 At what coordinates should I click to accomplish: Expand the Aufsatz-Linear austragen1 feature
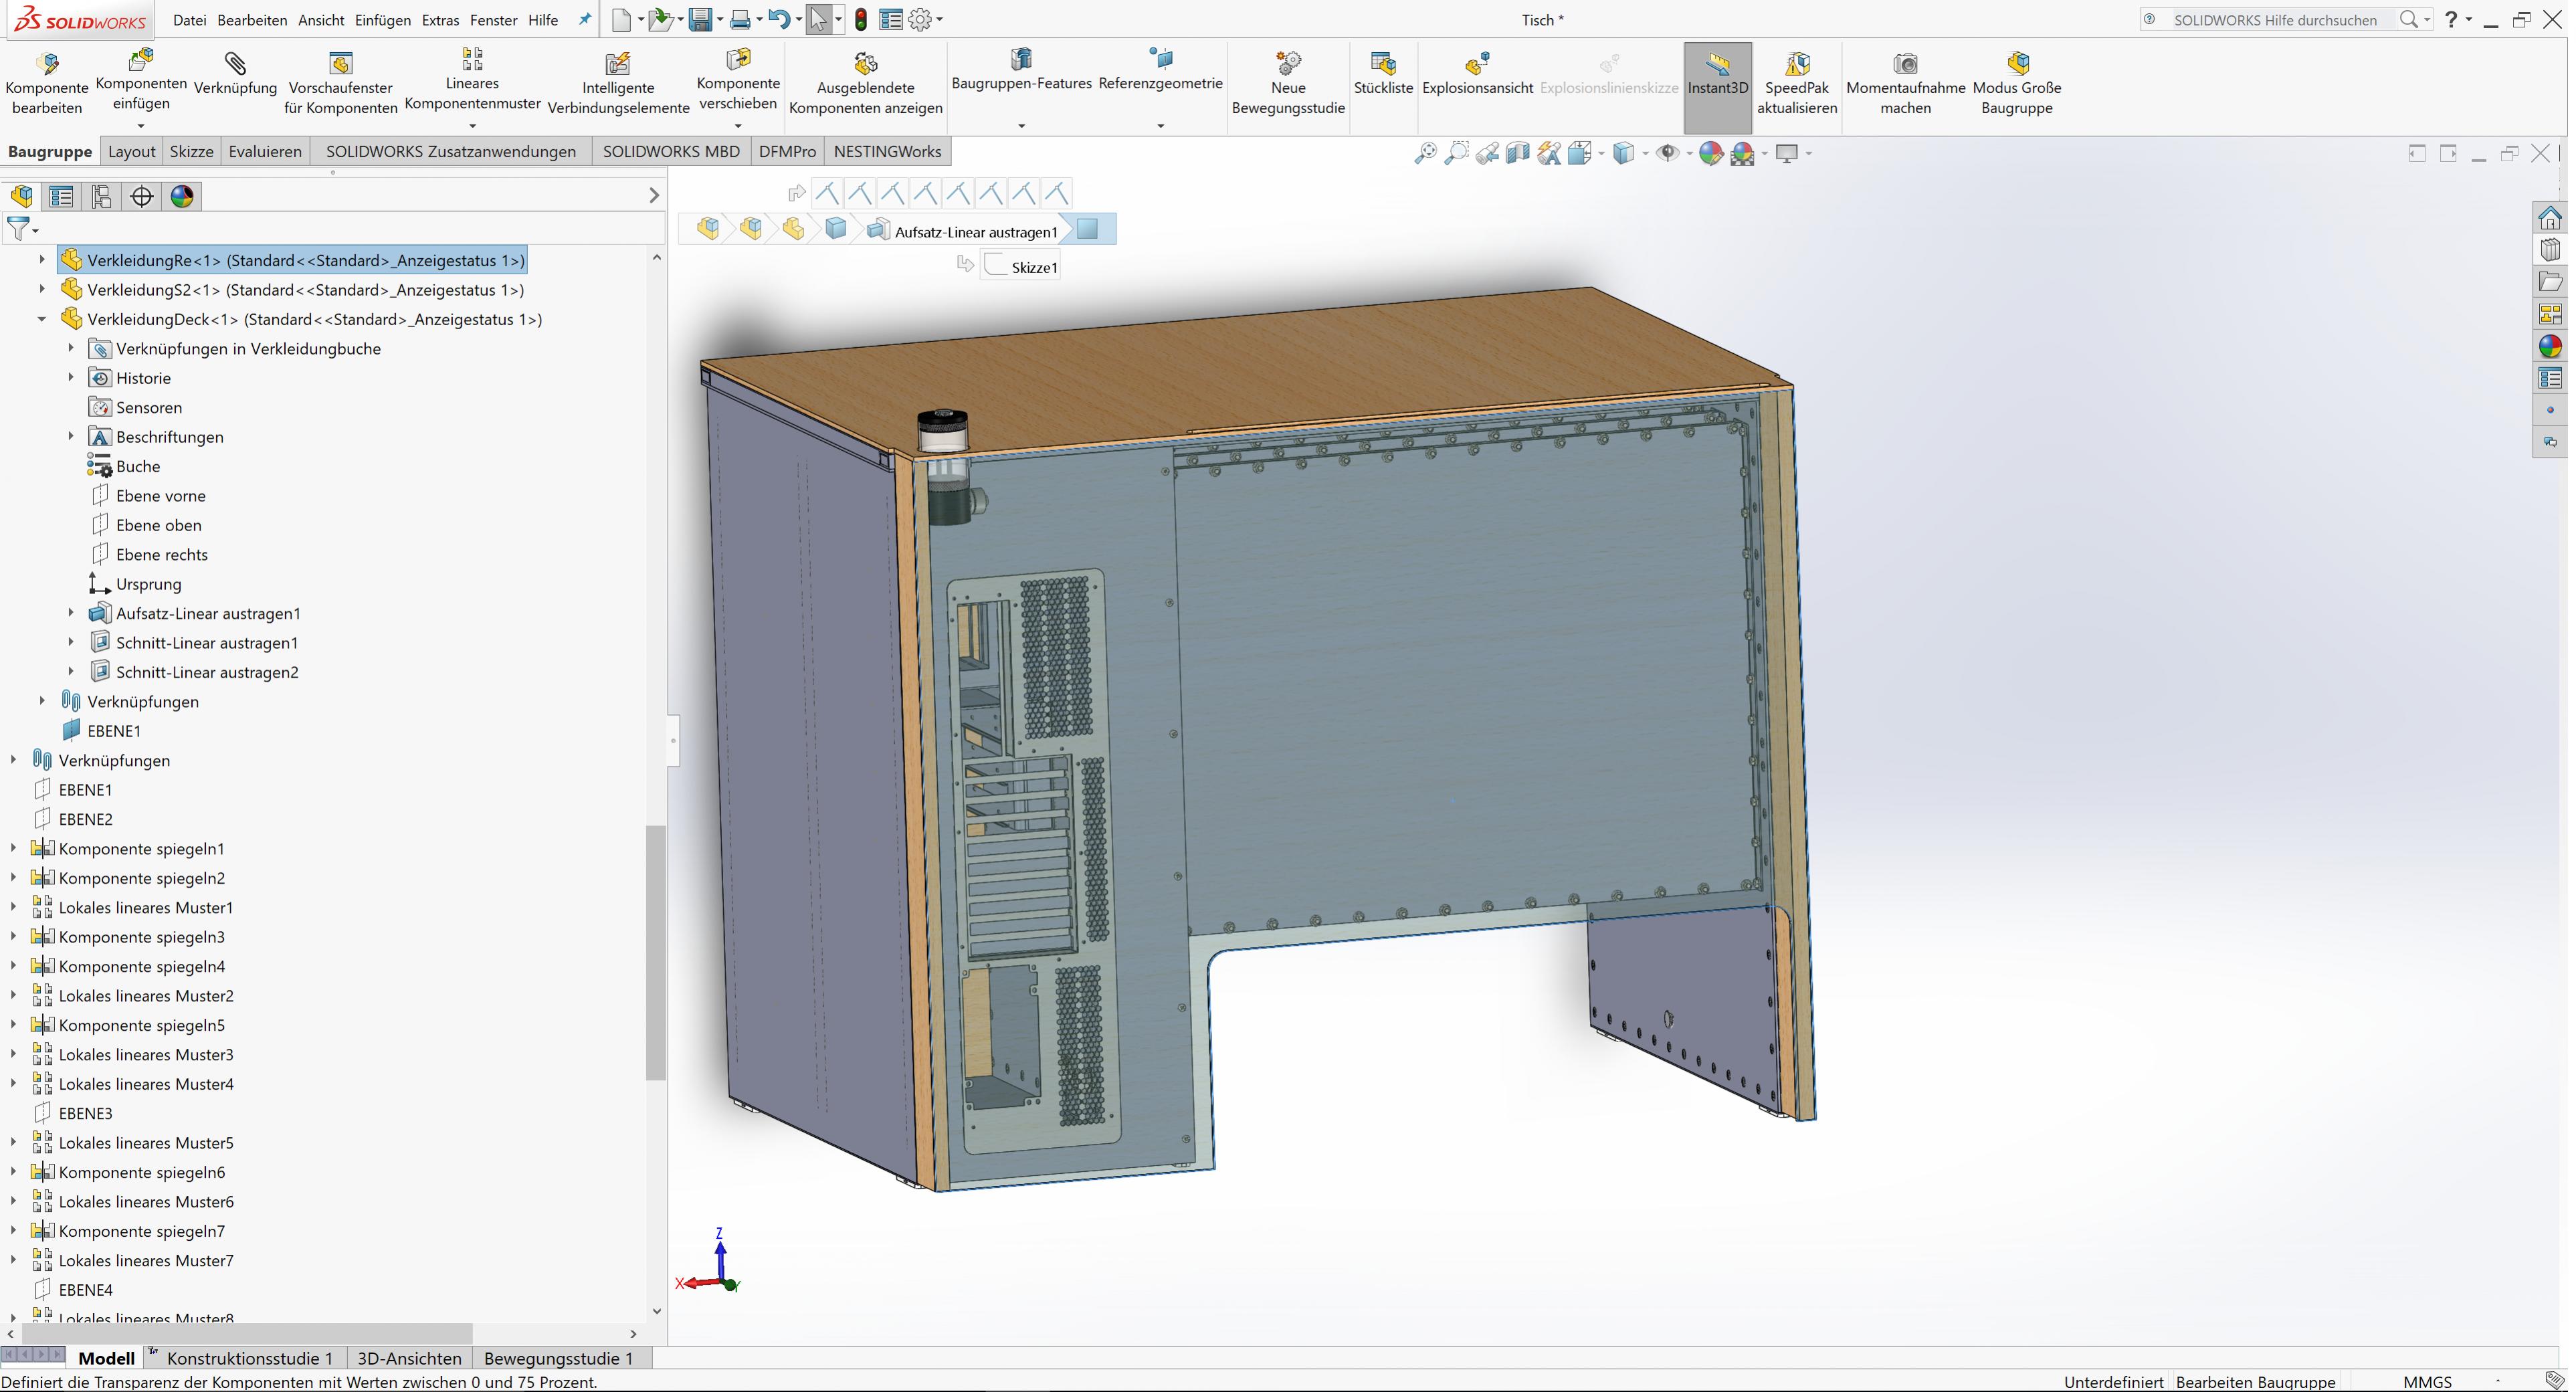tap(71, 613)
